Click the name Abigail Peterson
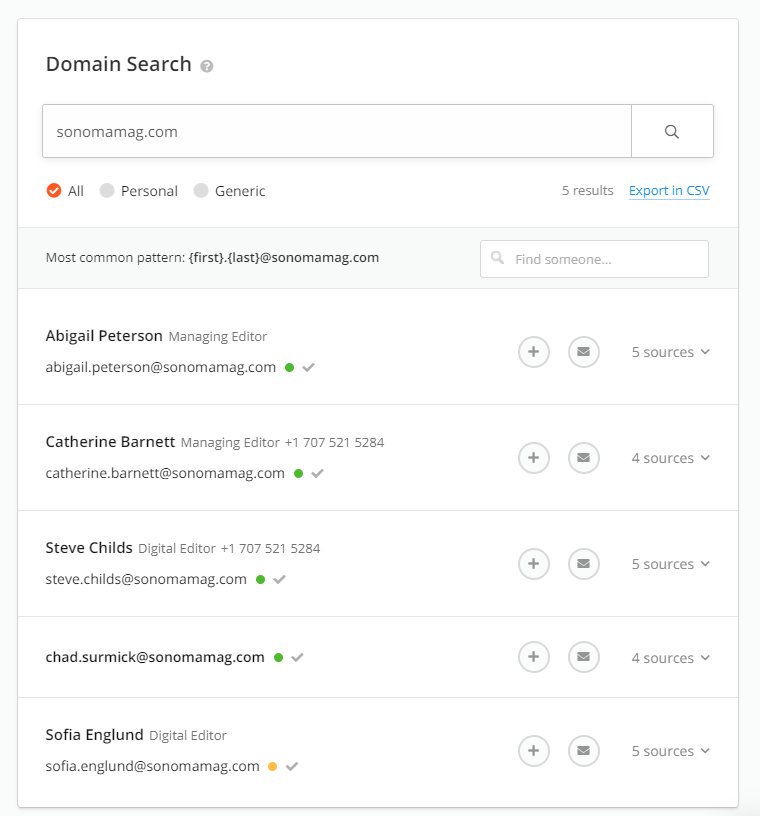This screenshot has height=816, width=760. 104,336
